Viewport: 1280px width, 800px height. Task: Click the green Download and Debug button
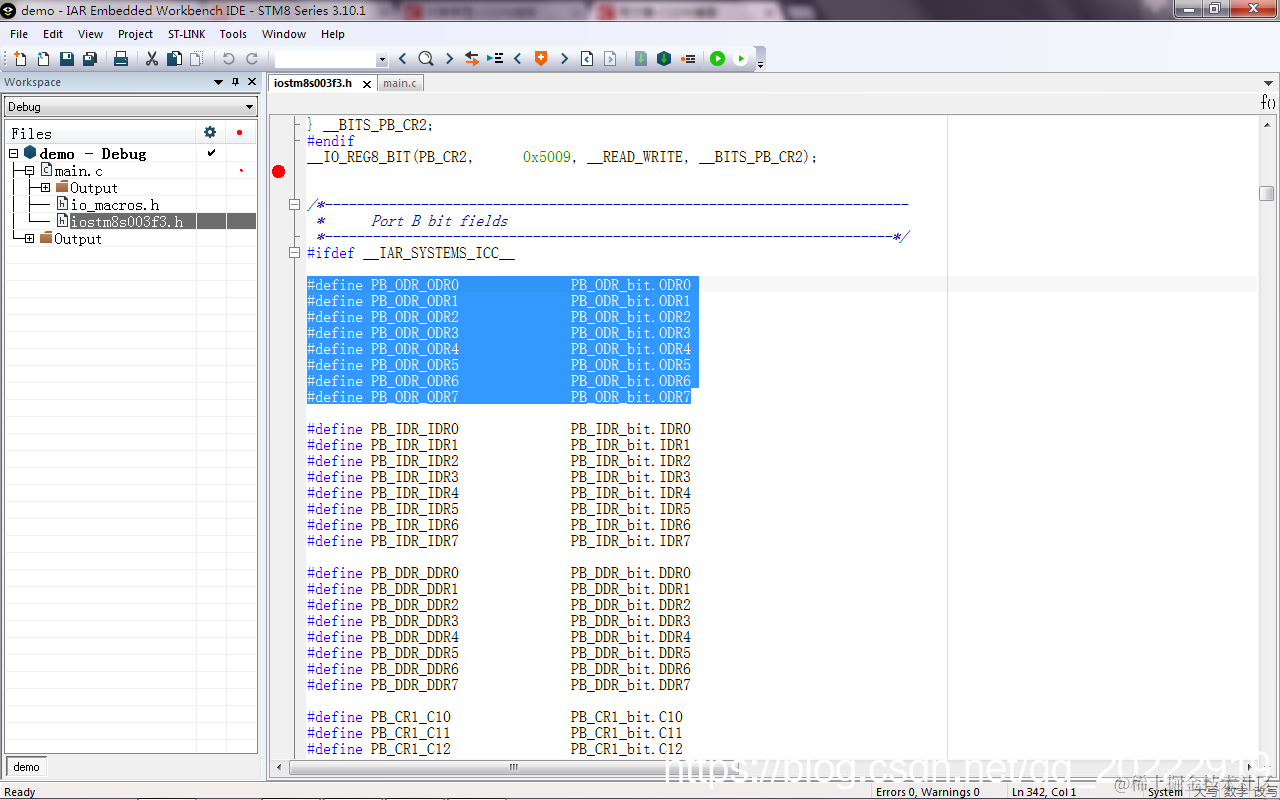point(717,59)
